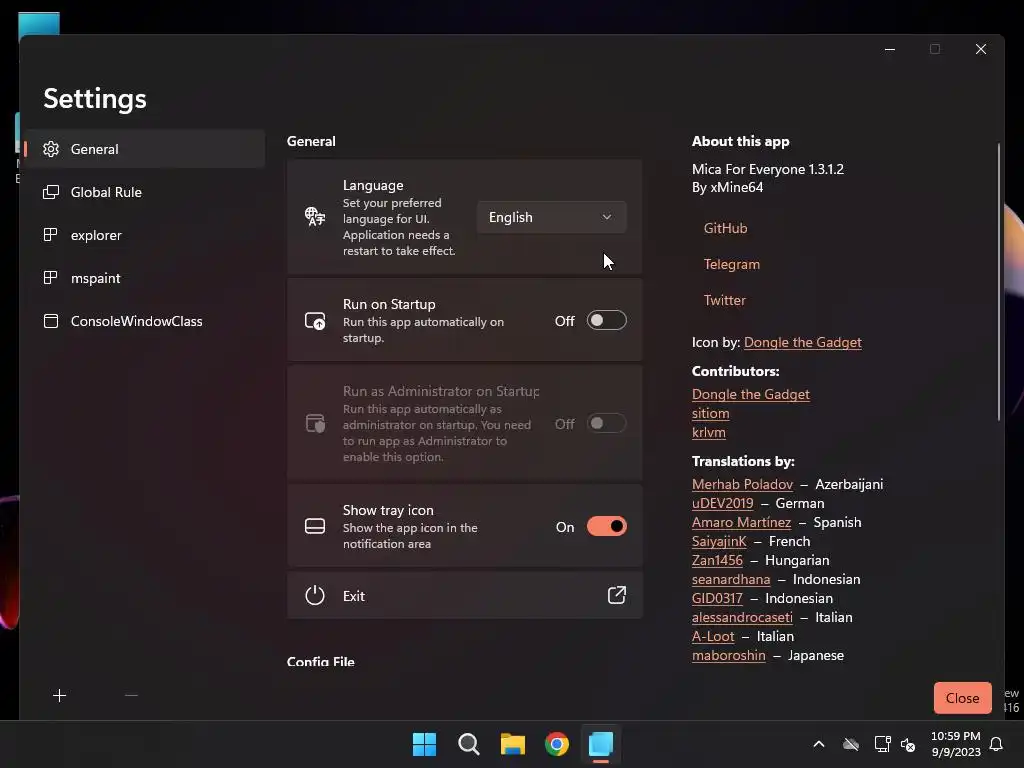This screenshot has width=1024, height=768.
Task: Click the mspaint process rule icon
Action: pyautogui.click(x=51, y=278)
